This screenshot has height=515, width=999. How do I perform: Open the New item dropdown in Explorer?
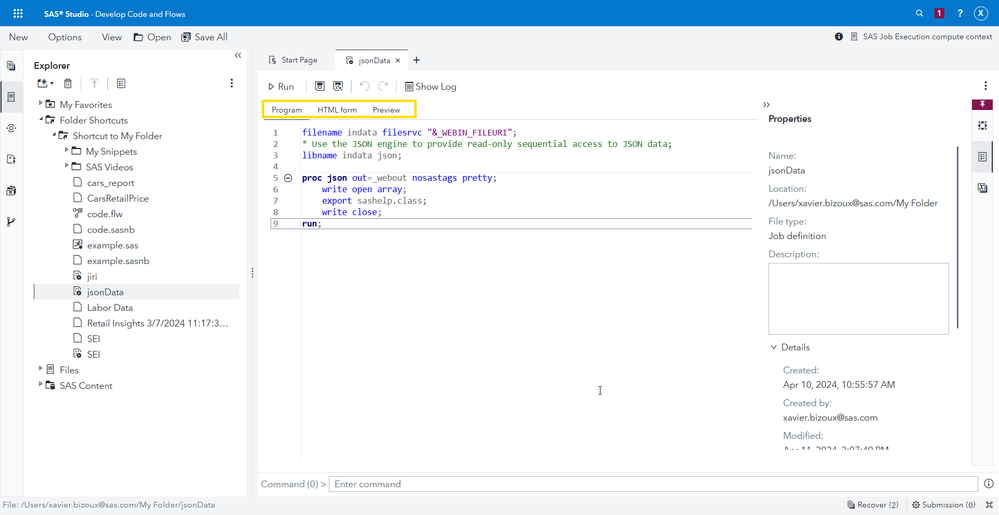click(45, 83)
